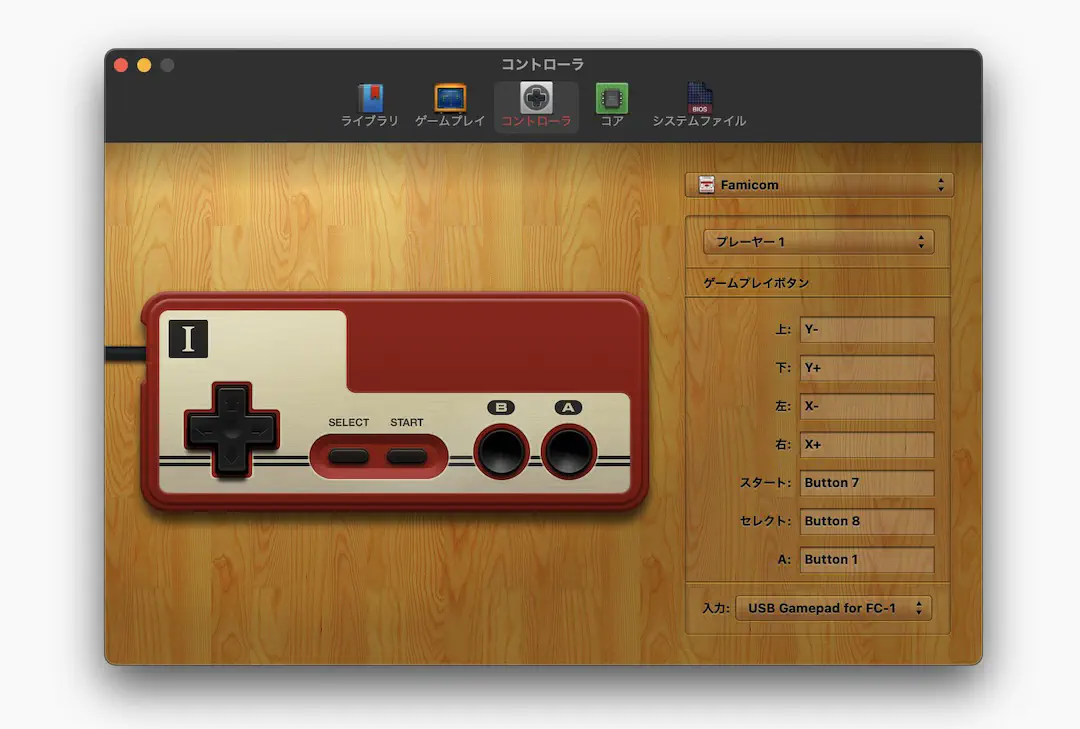Open the USB Gamepad for FC-1 input dropdown
1080x729 pixels.
coord(833,608)
